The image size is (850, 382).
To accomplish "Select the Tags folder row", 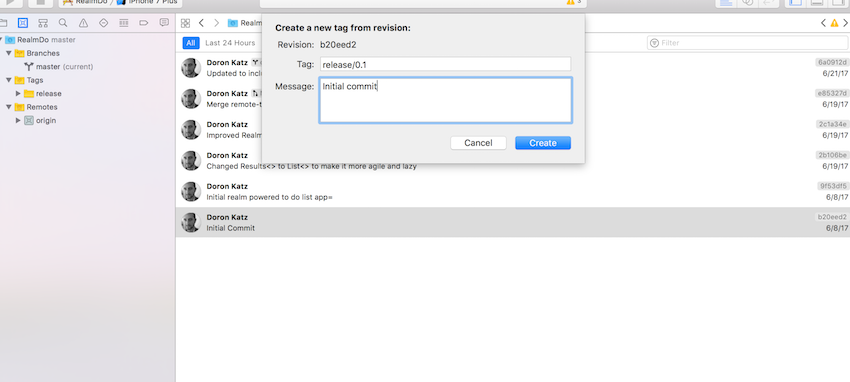I will [x=35, y=80].
